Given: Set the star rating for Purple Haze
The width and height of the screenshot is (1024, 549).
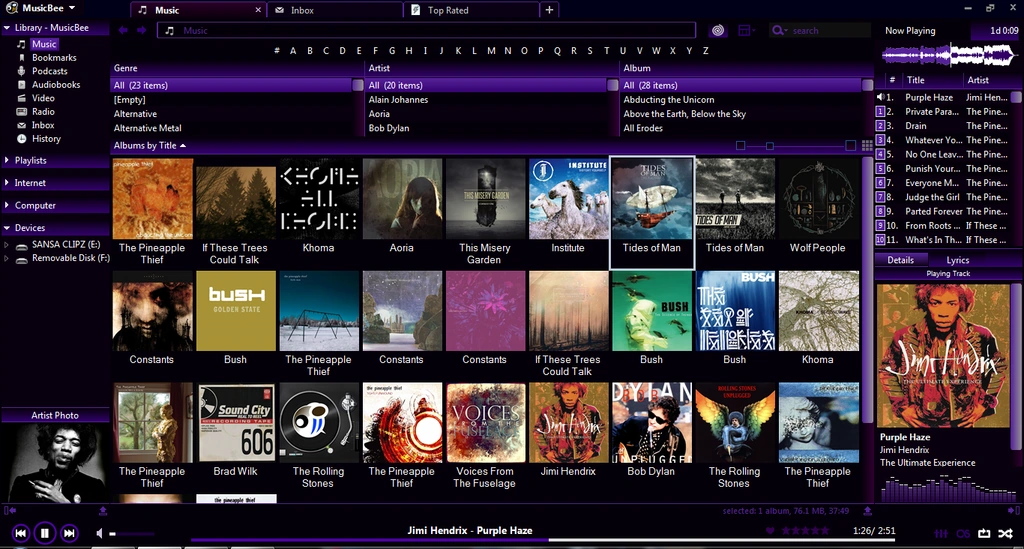Looking at the screenshot, I should [x=806, y=531].
